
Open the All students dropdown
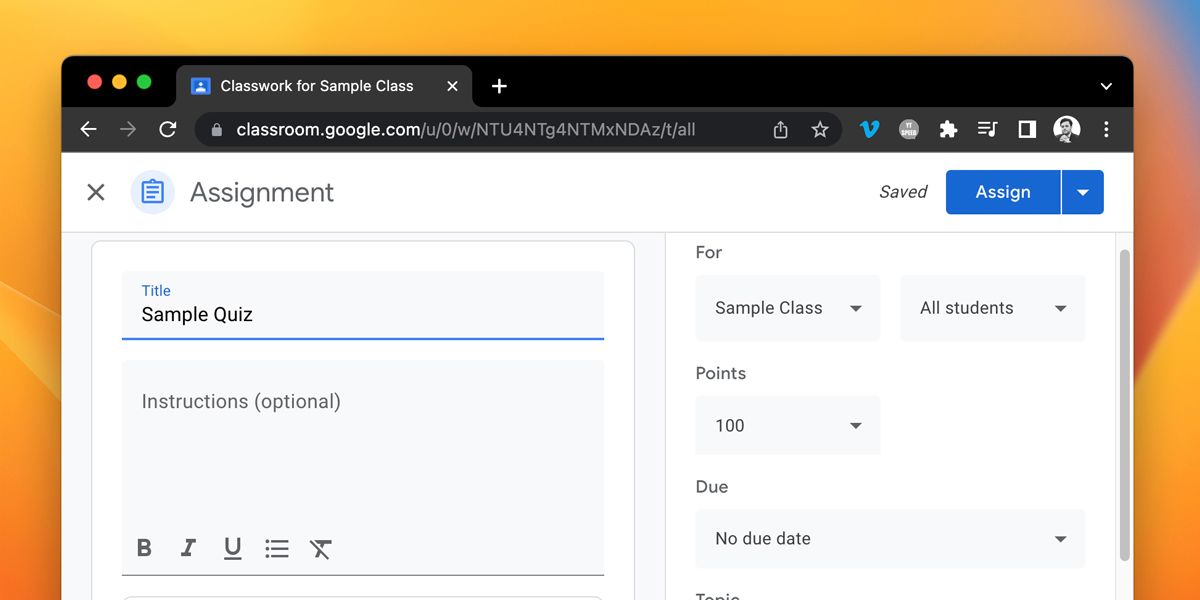tap(992, 308)
